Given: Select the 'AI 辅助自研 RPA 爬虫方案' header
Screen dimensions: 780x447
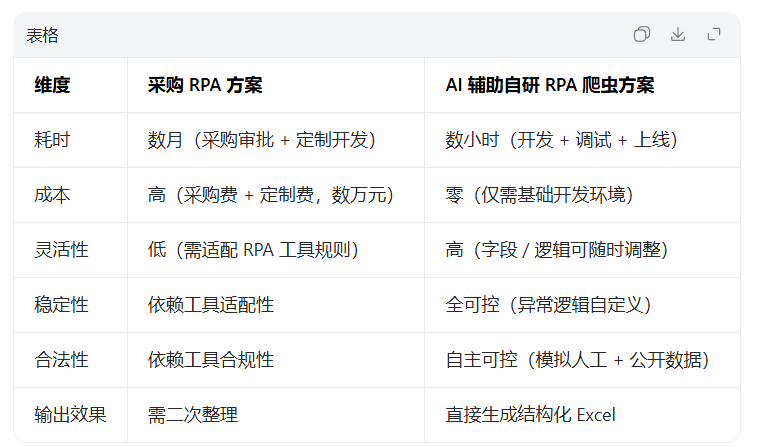Looking at the screenshot, I should coord(550,85).
